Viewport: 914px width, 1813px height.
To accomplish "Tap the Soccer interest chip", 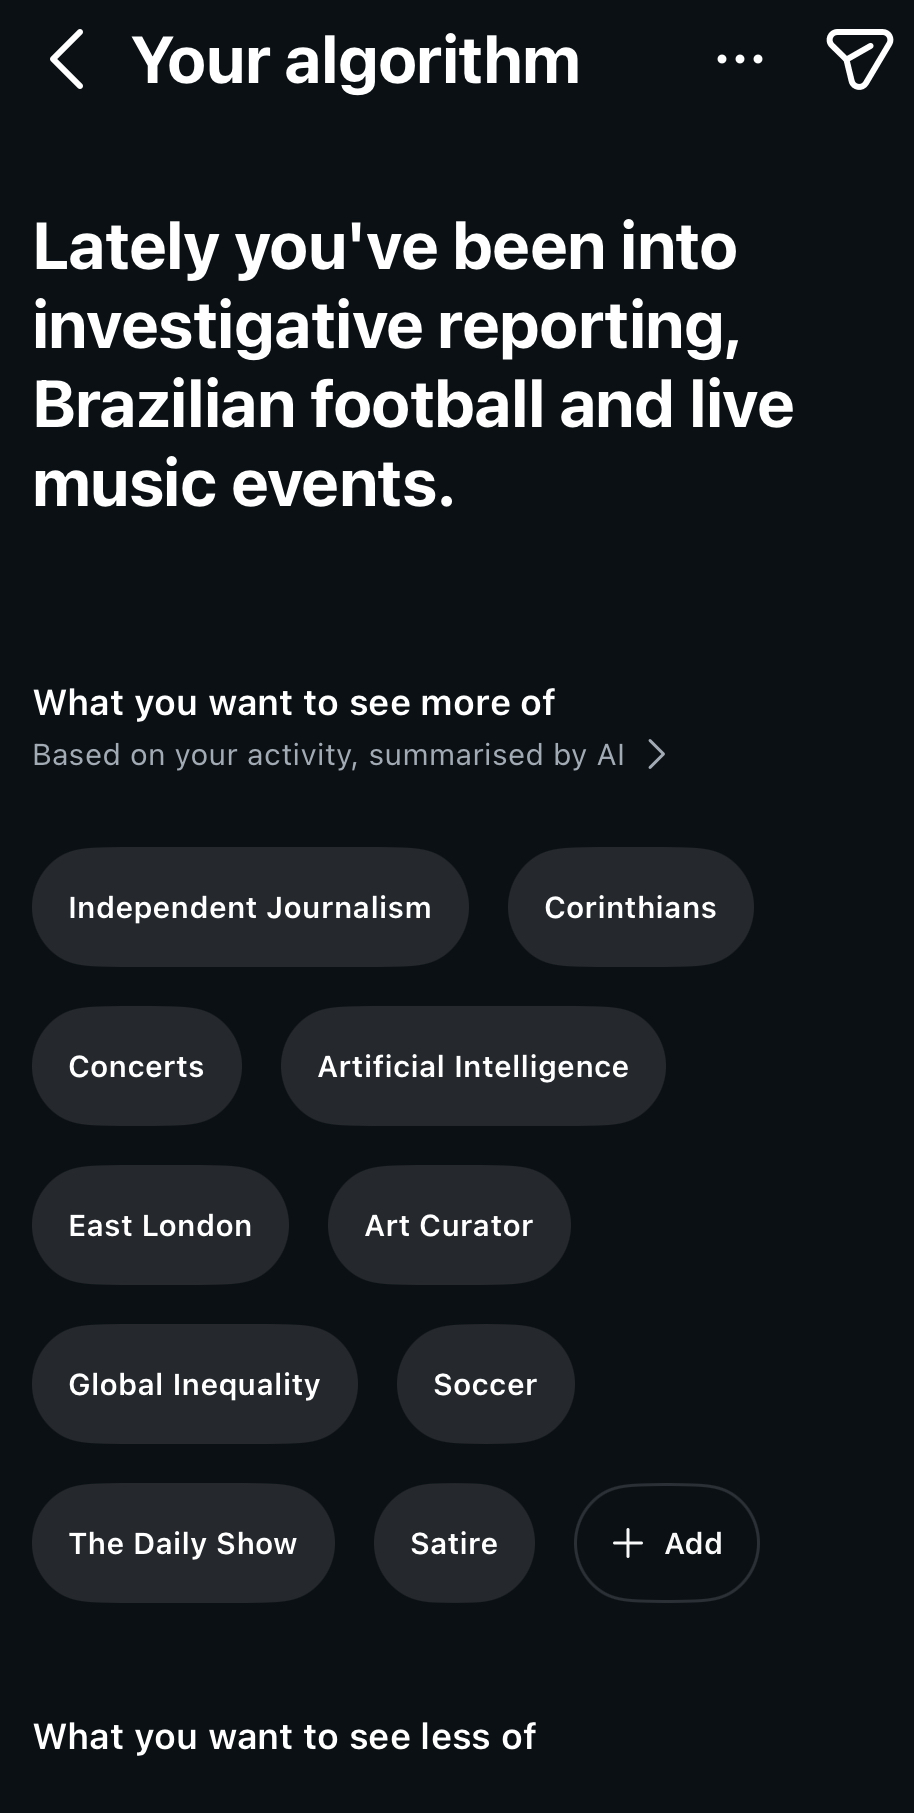I will [485, 1384].
